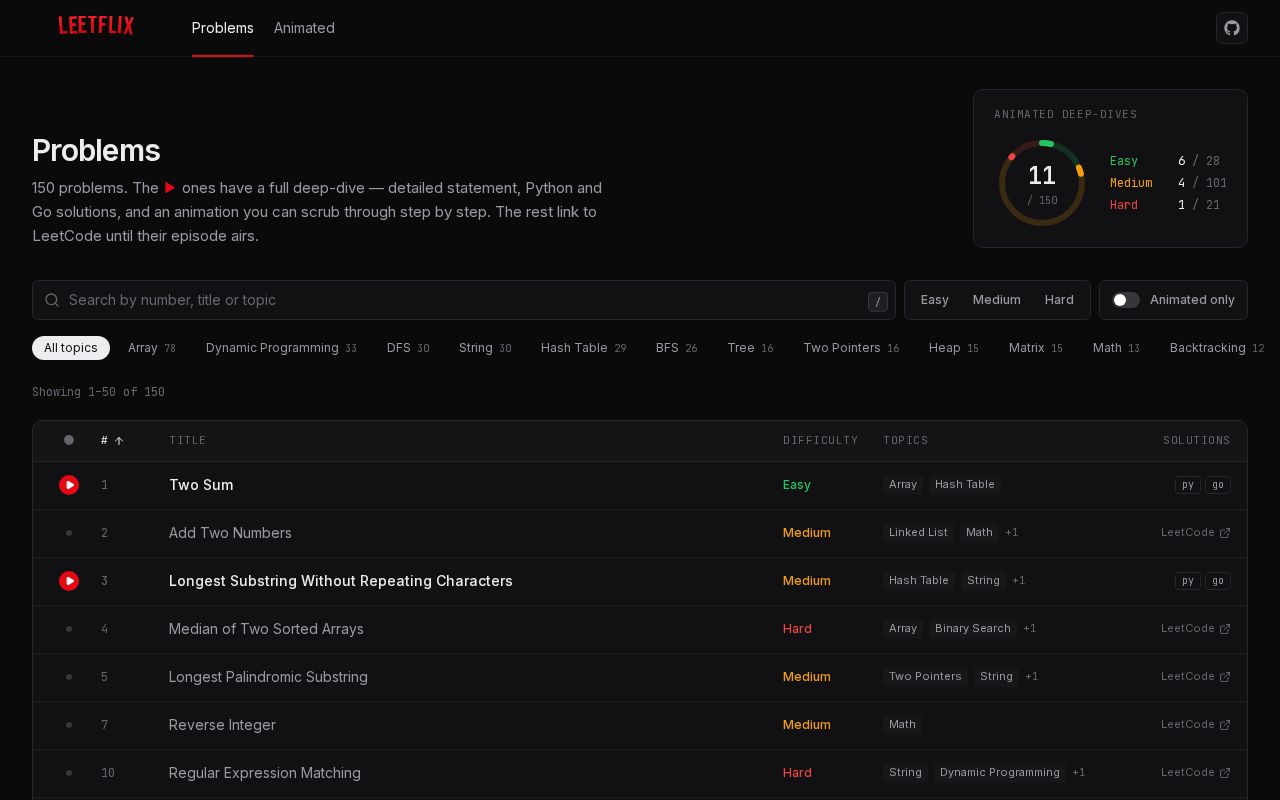
Task: Filter by the String topic chip
Action: coord(485,348)
